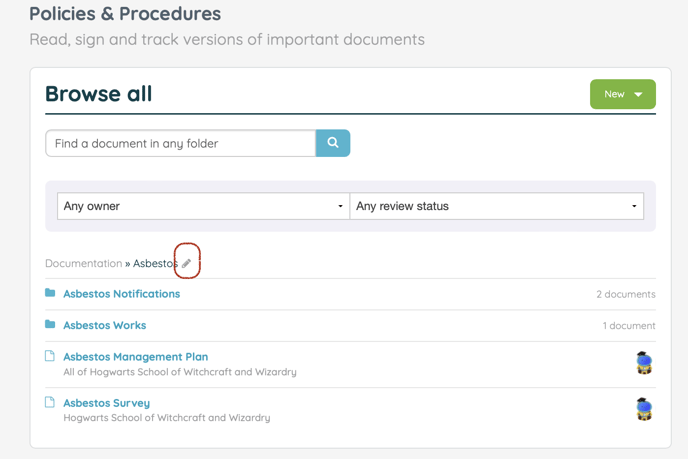Focus the Find a document search field

(x=180, y=143)
